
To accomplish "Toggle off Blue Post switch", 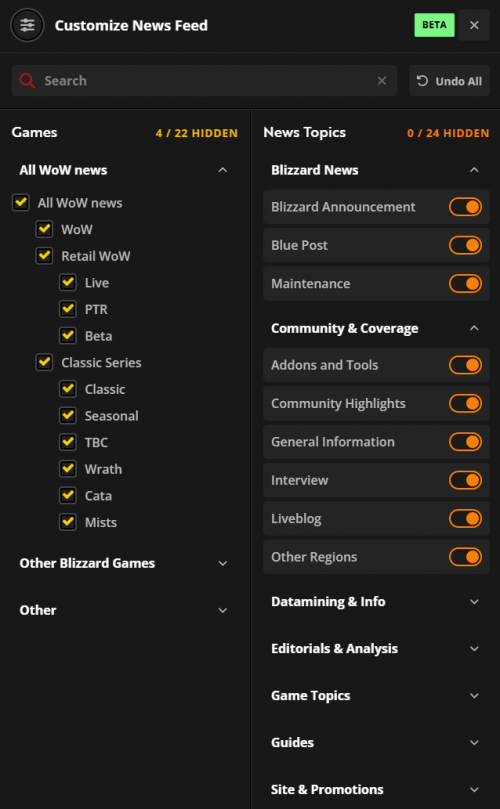I will pos(465,245).
